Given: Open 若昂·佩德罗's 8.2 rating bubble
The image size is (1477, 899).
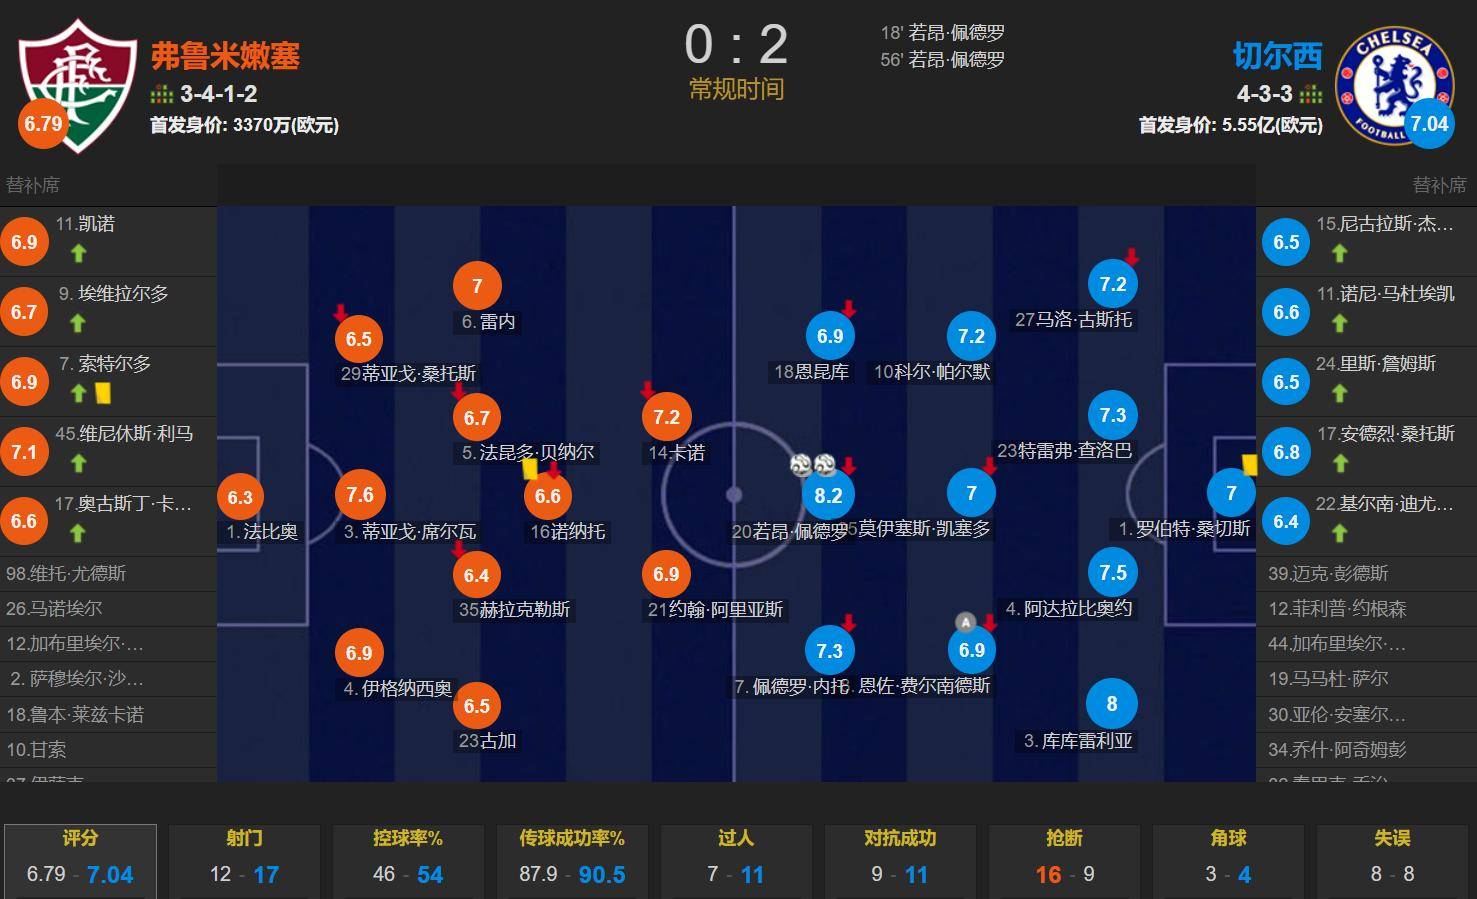Looking at the screenshot, I should pos(828,495).
